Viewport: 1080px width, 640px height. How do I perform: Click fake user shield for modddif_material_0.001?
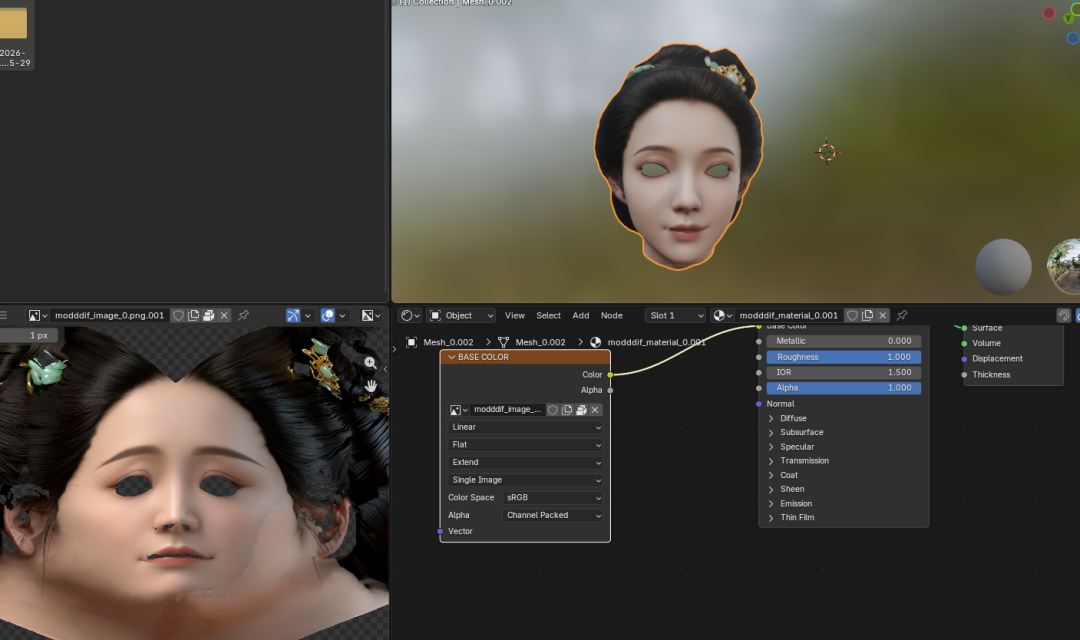[x=852, y=315]
